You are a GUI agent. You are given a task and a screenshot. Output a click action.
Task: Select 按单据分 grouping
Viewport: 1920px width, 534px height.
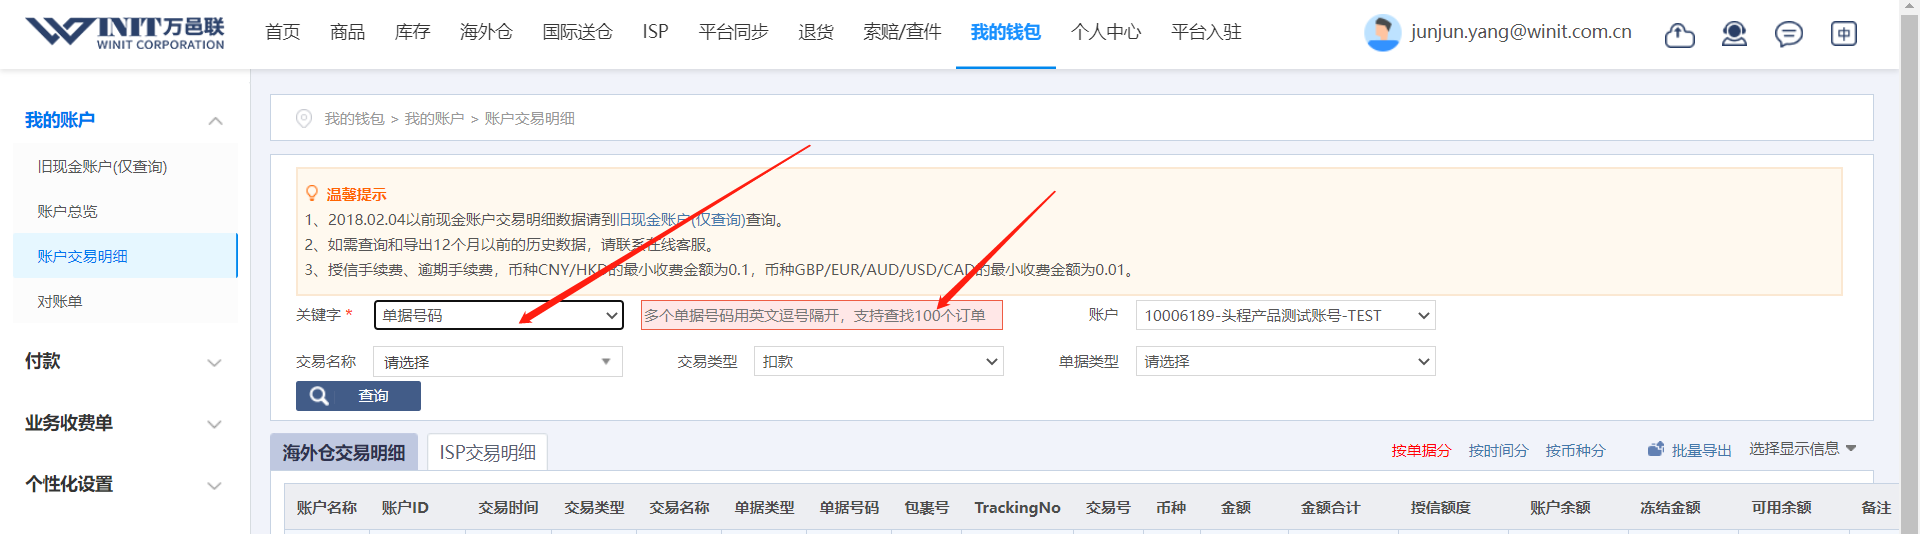point(1421,450)
